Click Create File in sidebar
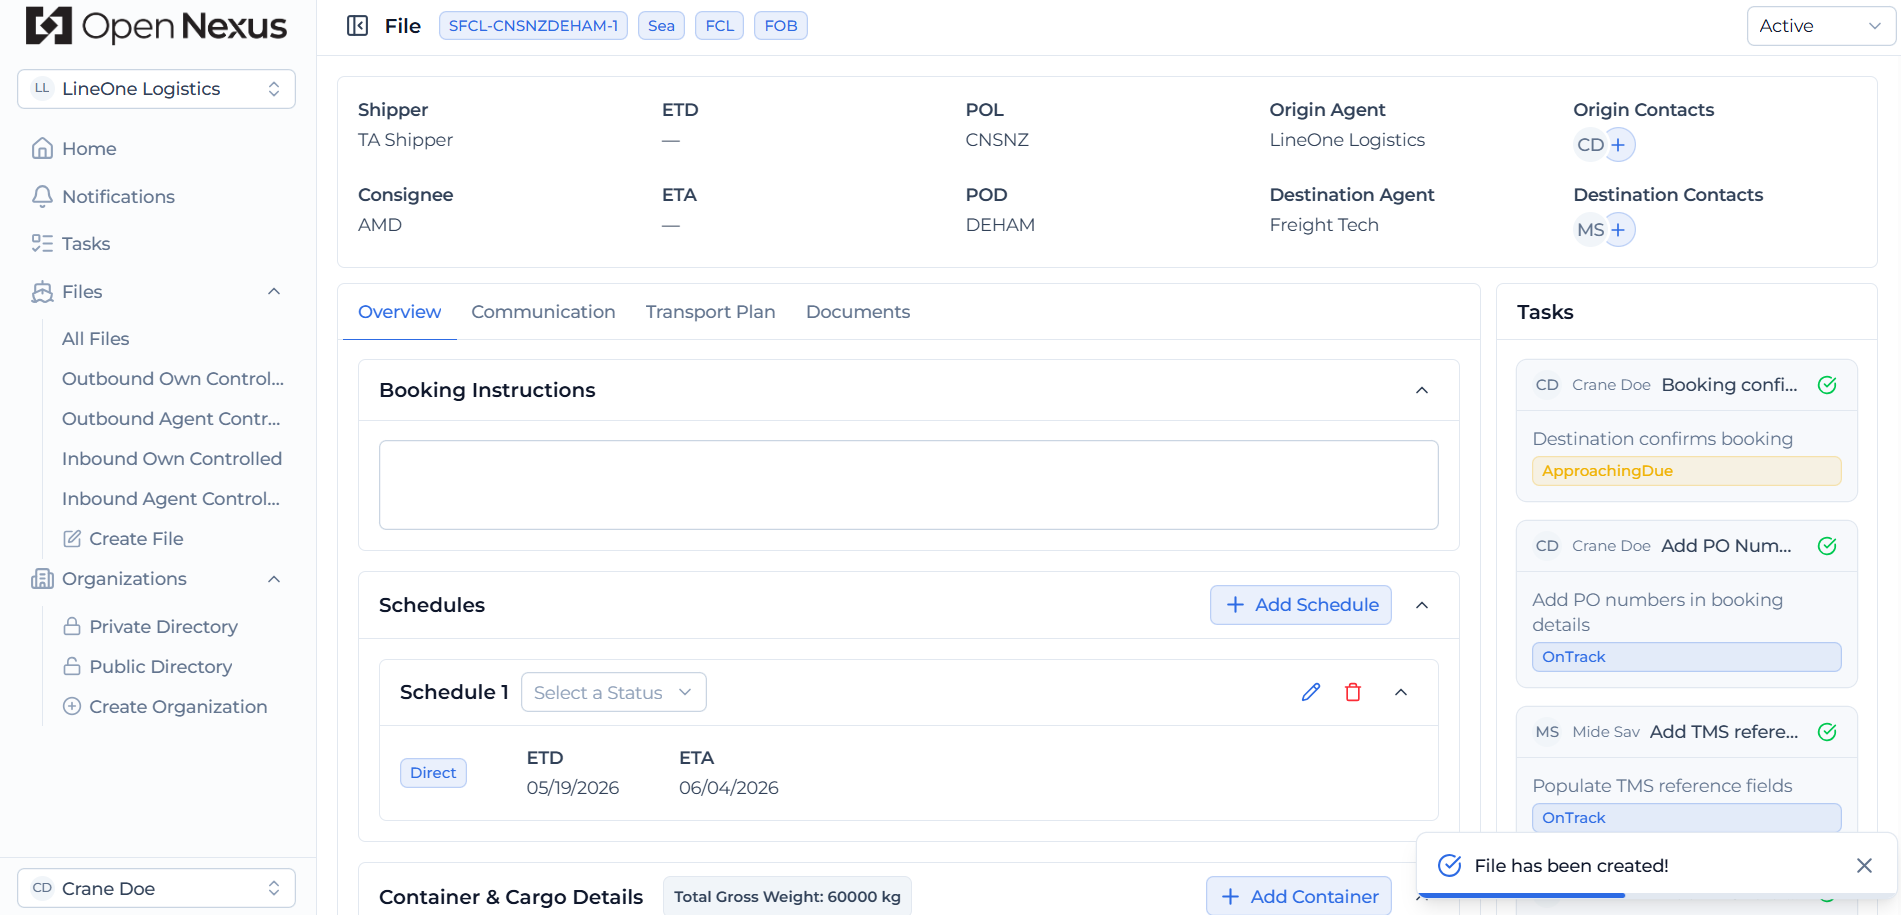This screenshot has width=1901, height=915. tap(124, 539)
